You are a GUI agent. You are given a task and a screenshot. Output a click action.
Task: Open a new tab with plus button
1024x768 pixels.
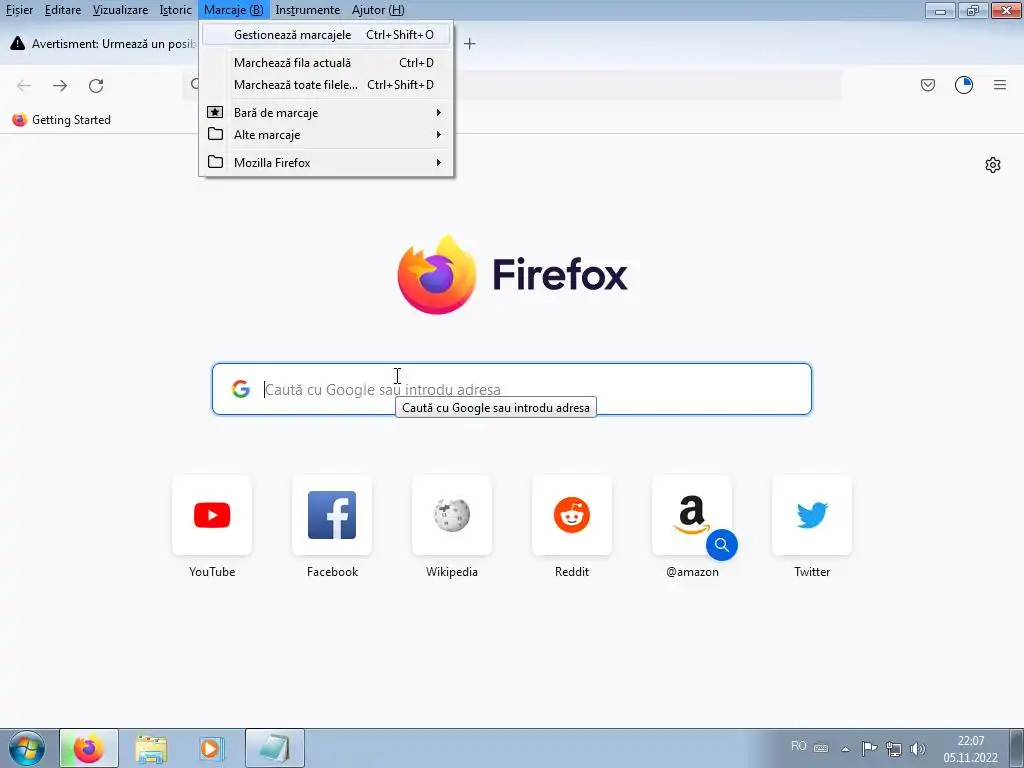[470, 44]
